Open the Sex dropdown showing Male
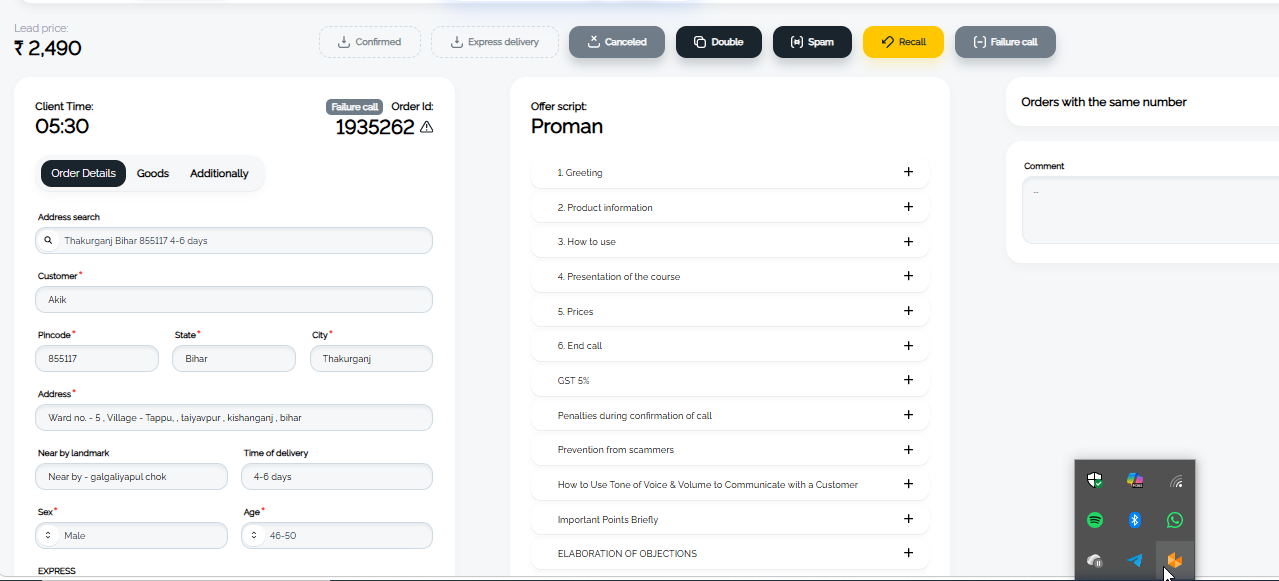The image size is (1279, 581). pos(131,536)
